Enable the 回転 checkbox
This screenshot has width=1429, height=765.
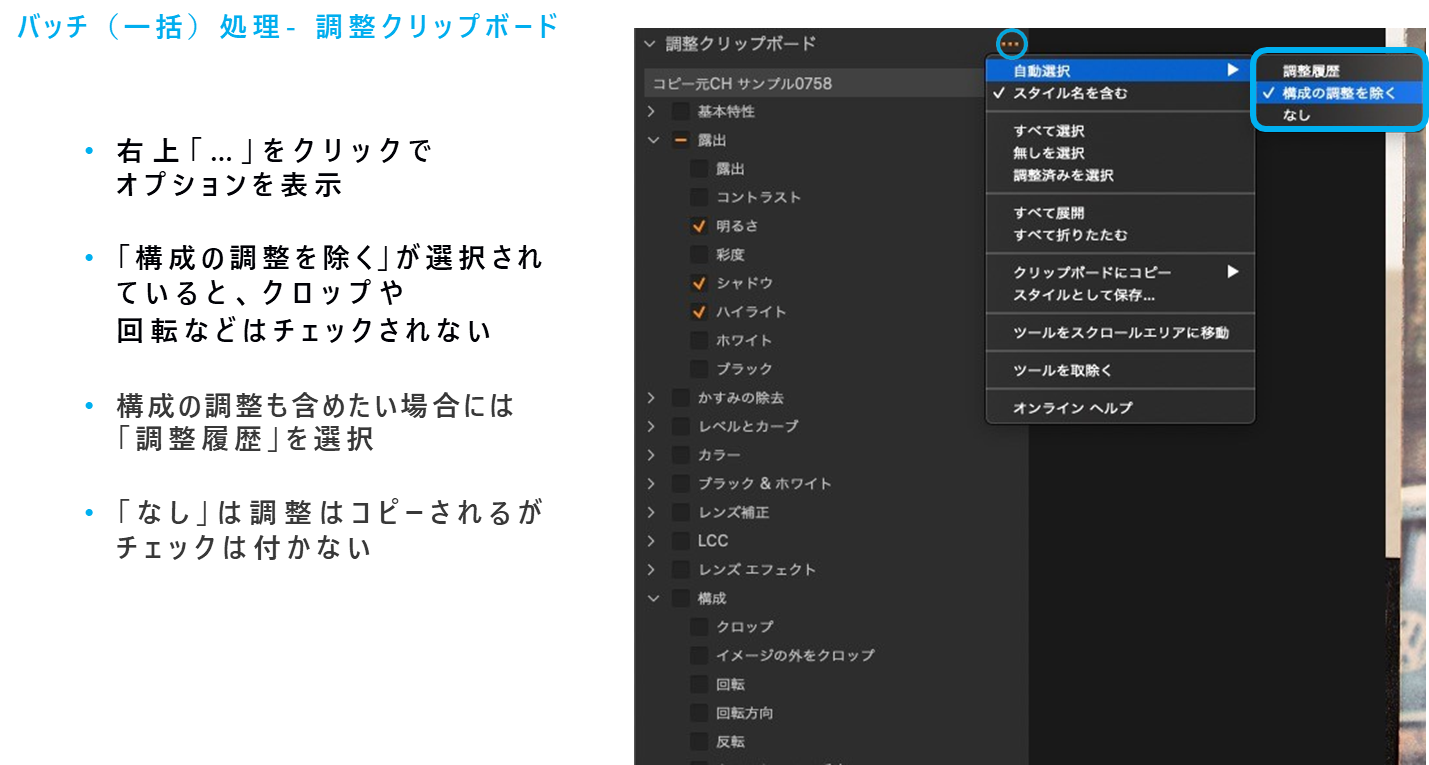[698, 684]
